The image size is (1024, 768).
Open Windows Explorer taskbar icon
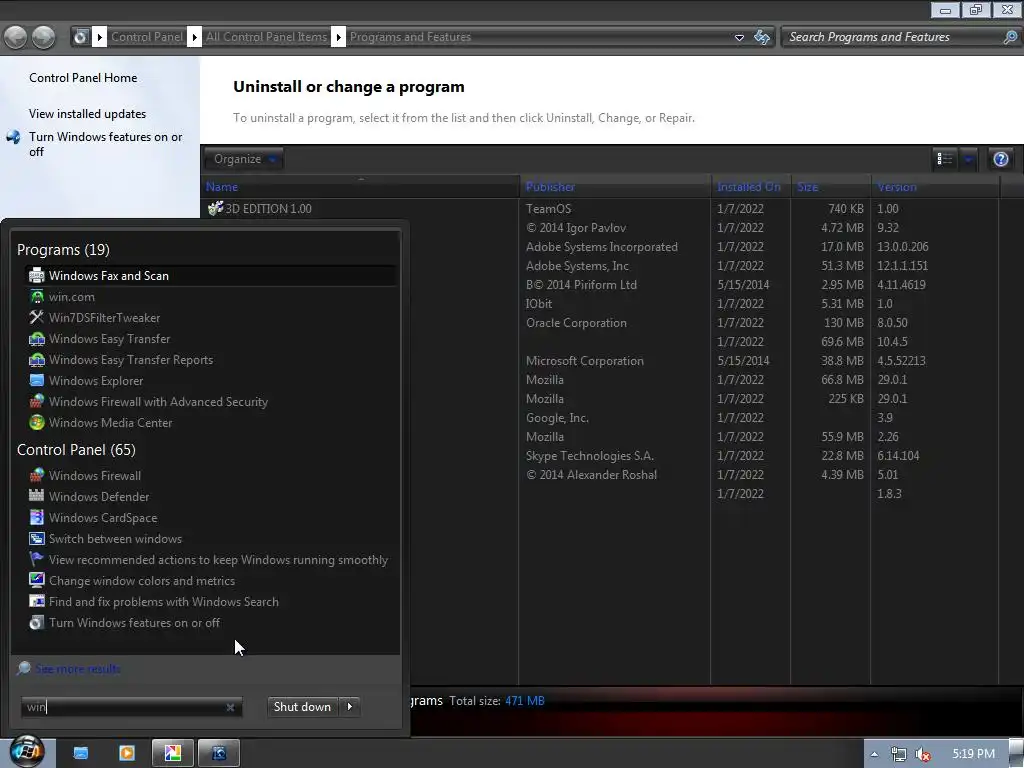pyautogui.click(x=81, y=753)
